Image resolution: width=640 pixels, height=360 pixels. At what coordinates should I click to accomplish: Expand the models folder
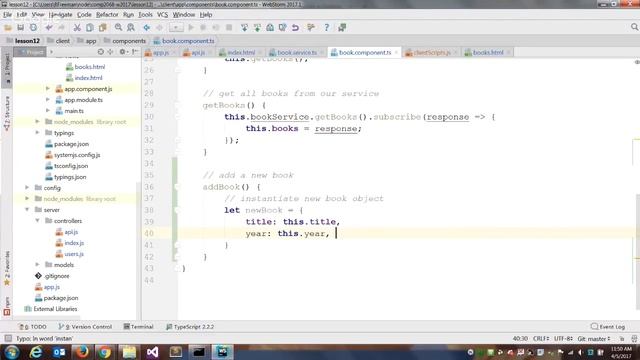pos(37,265)
